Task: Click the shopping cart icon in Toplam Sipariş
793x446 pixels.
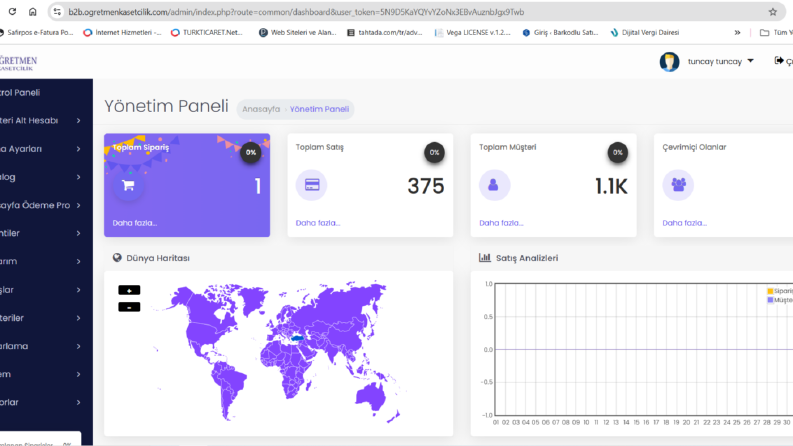Action: pyautogui.click(x=128, y=186)
